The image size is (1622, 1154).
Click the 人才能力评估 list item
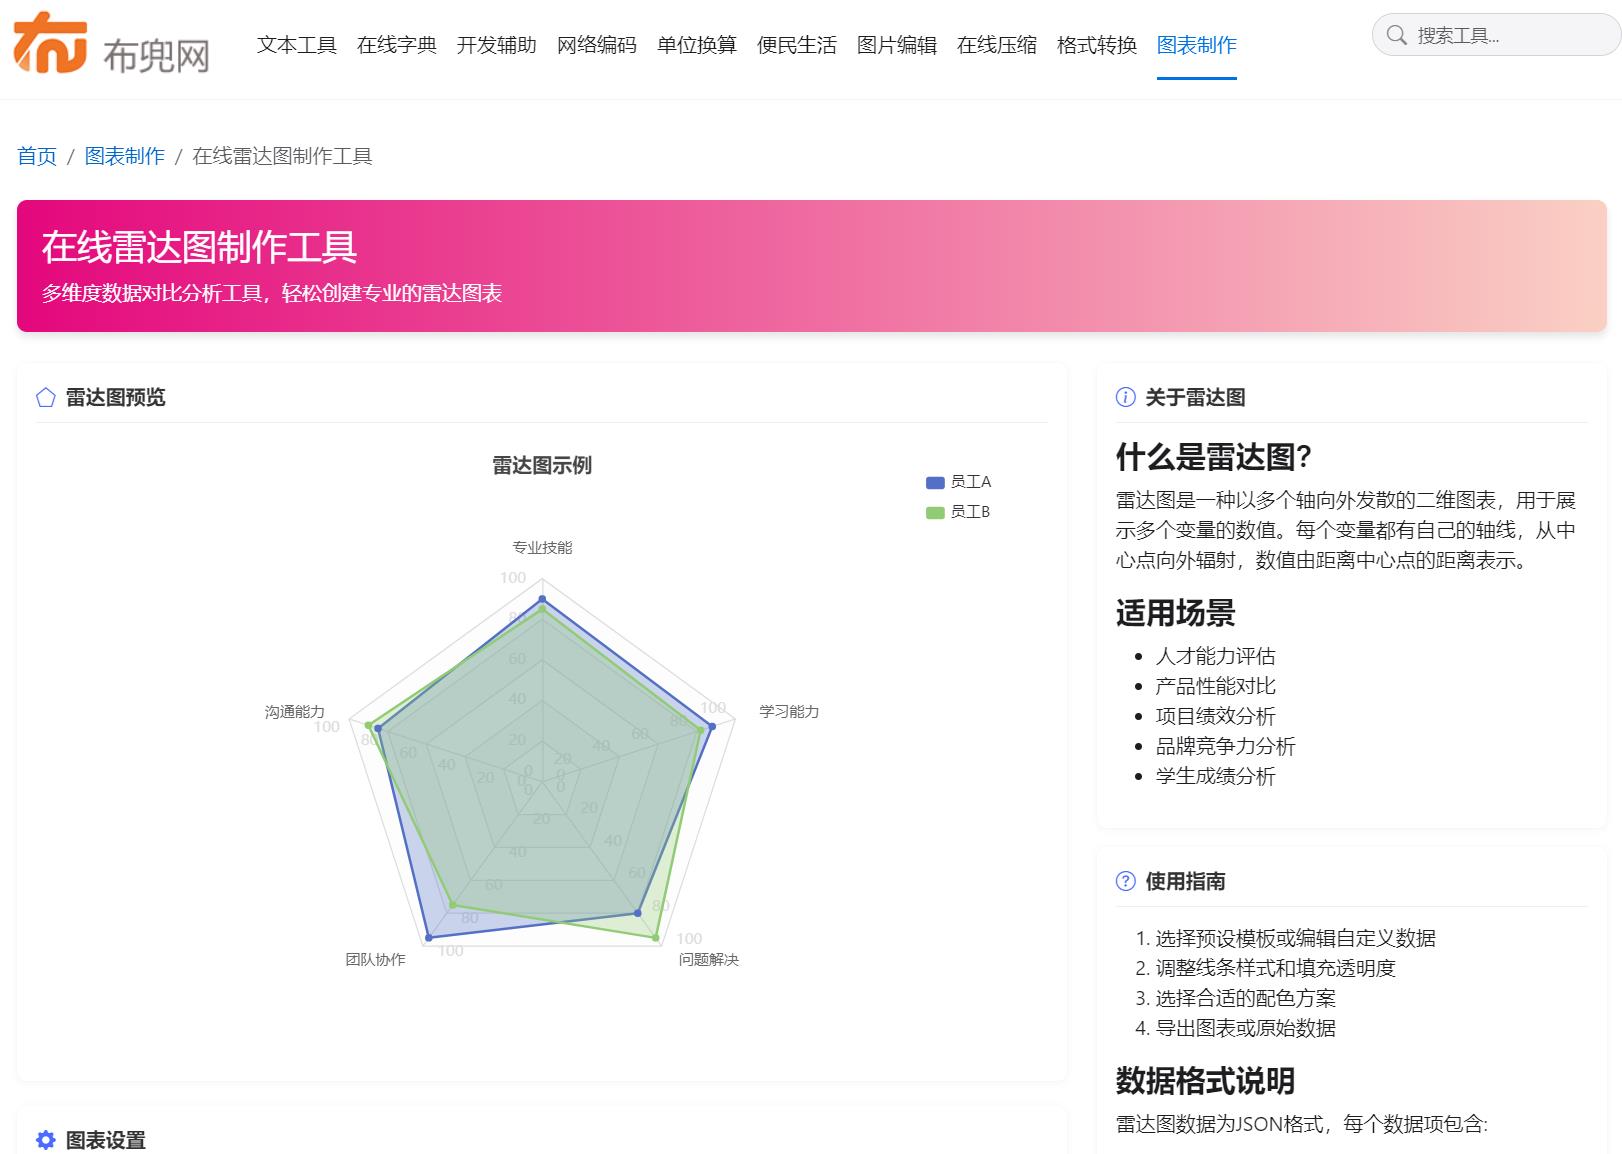coord(1216,656)
